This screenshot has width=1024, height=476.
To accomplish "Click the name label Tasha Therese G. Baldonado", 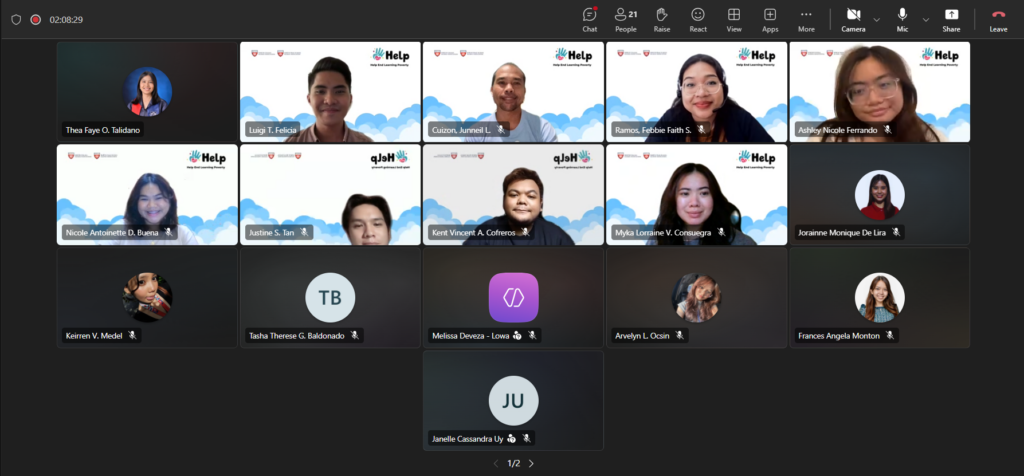I will (x=296, y=336).
